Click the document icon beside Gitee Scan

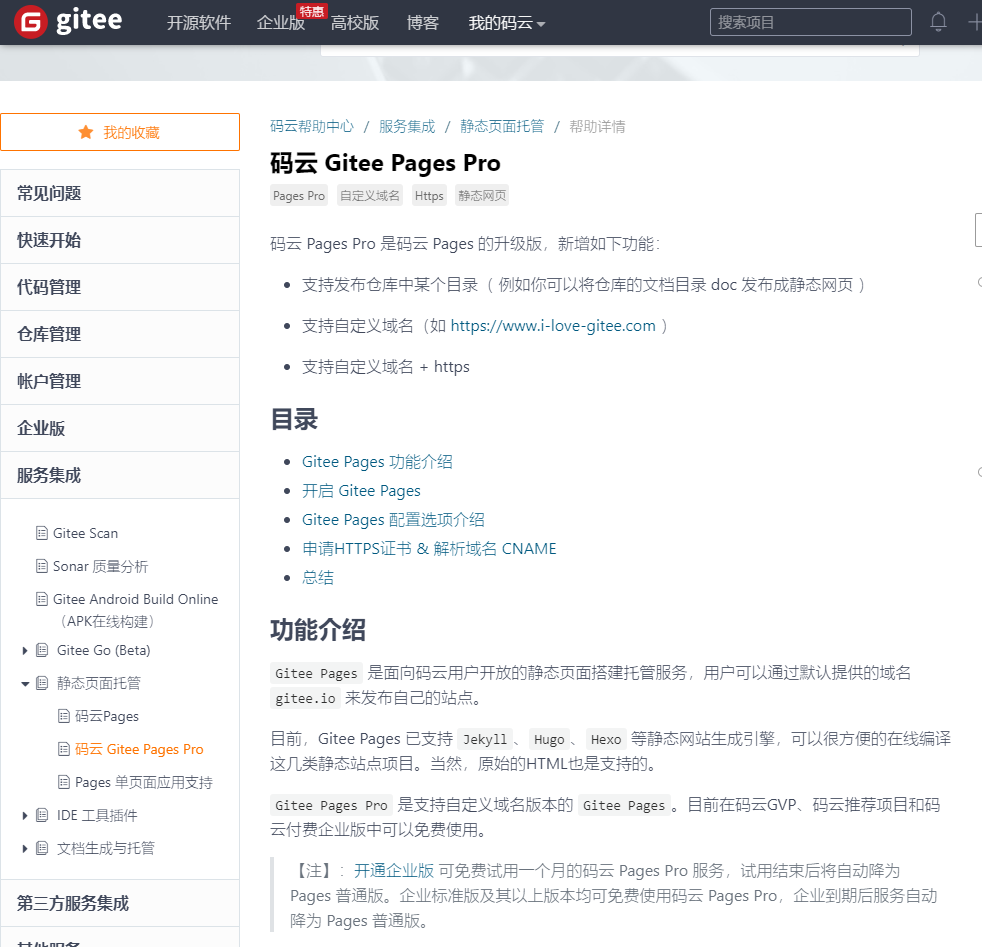click(x=42, y=533)
